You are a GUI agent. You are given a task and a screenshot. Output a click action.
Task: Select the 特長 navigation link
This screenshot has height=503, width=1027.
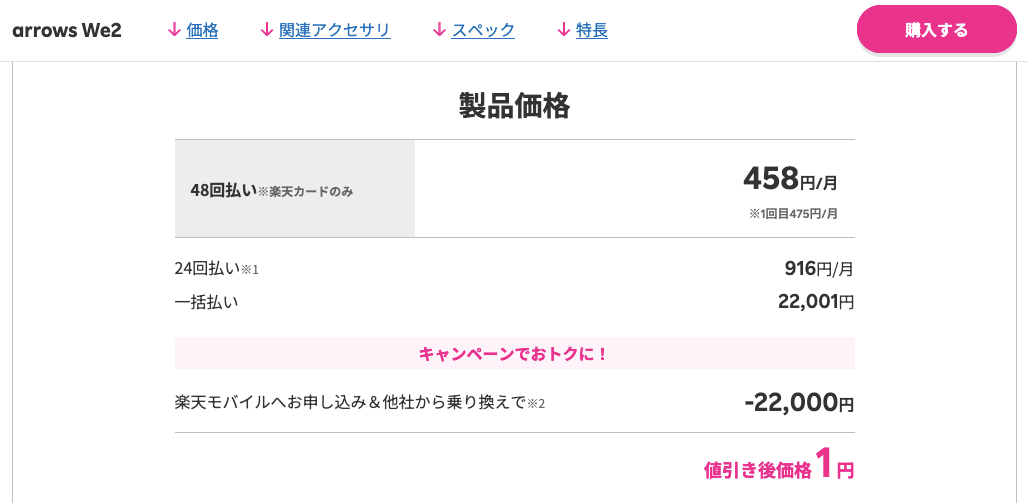tap(592, 30)
